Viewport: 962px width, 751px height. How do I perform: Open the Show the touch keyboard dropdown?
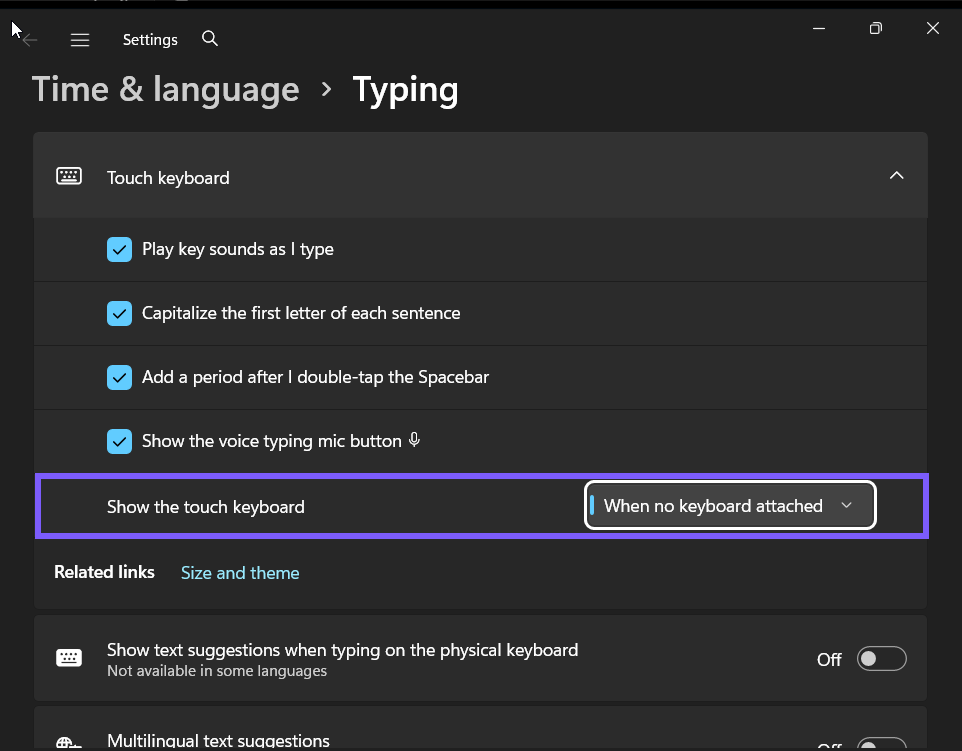(730, 506)
